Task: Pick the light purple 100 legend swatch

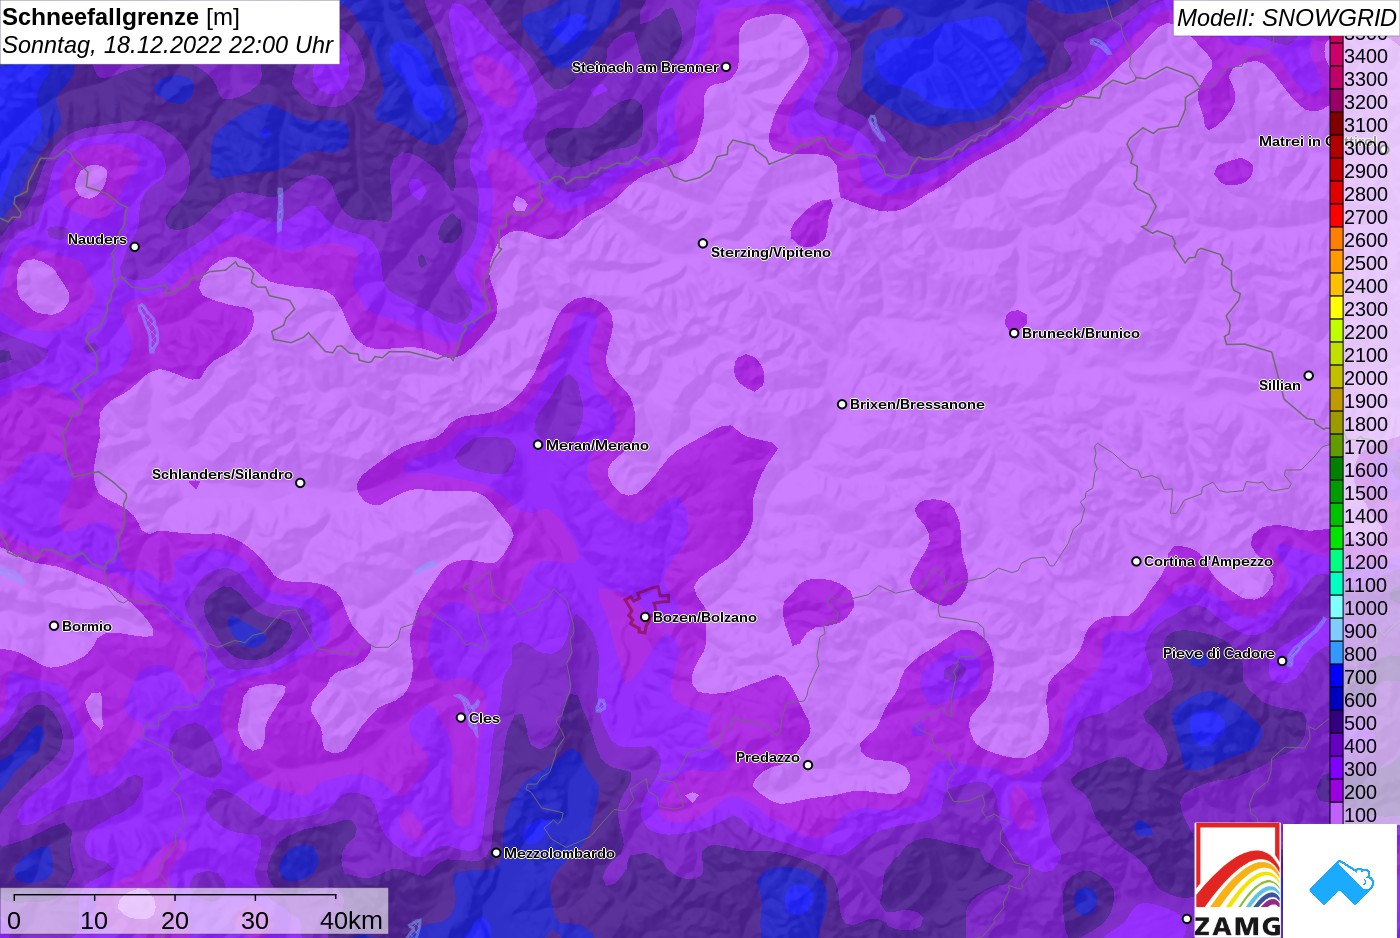Action: [1336, 814]
